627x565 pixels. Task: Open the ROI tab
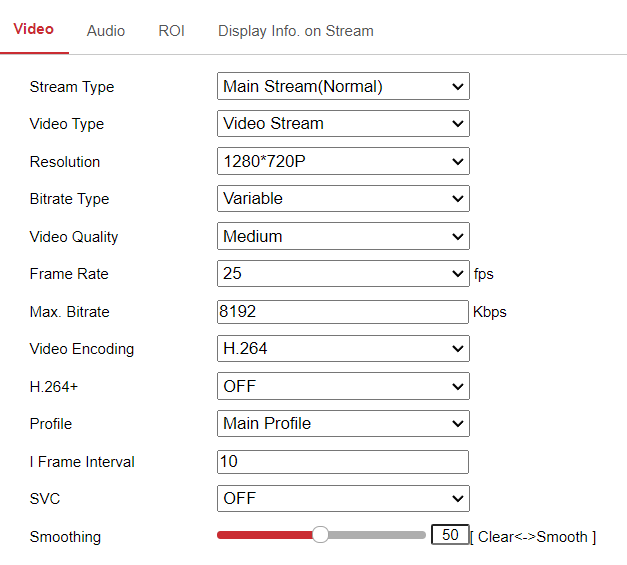tap(171, 31)
